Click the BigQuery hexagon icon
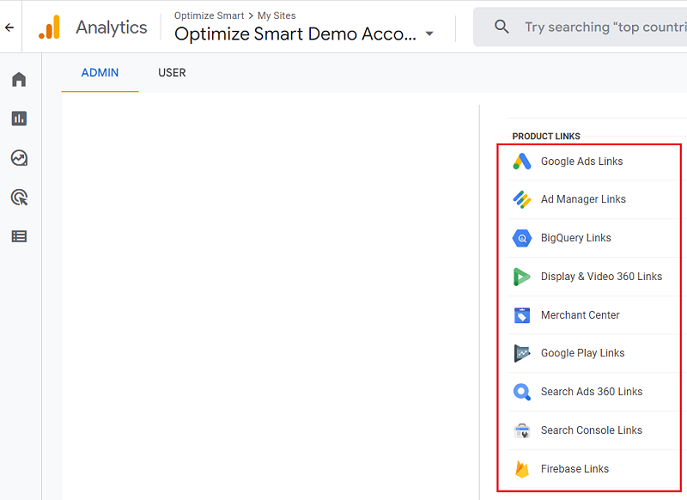This screenshot has height=500, width=687. [522, 238]
